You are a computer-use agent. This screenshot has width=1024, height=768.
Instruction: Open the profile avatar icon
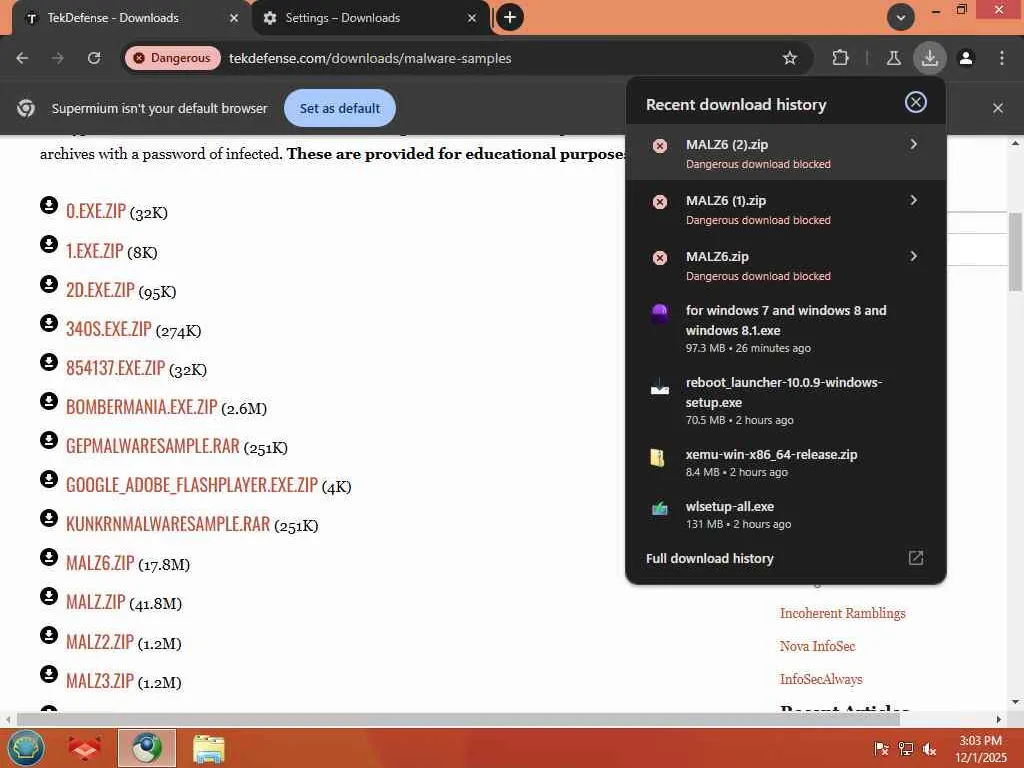click(x=966, y=58)
